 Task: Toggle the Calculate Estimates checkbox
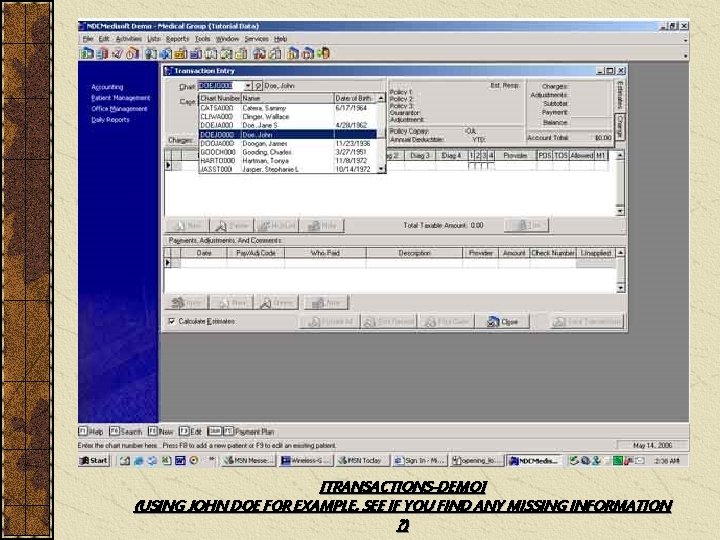coord(172,321)
